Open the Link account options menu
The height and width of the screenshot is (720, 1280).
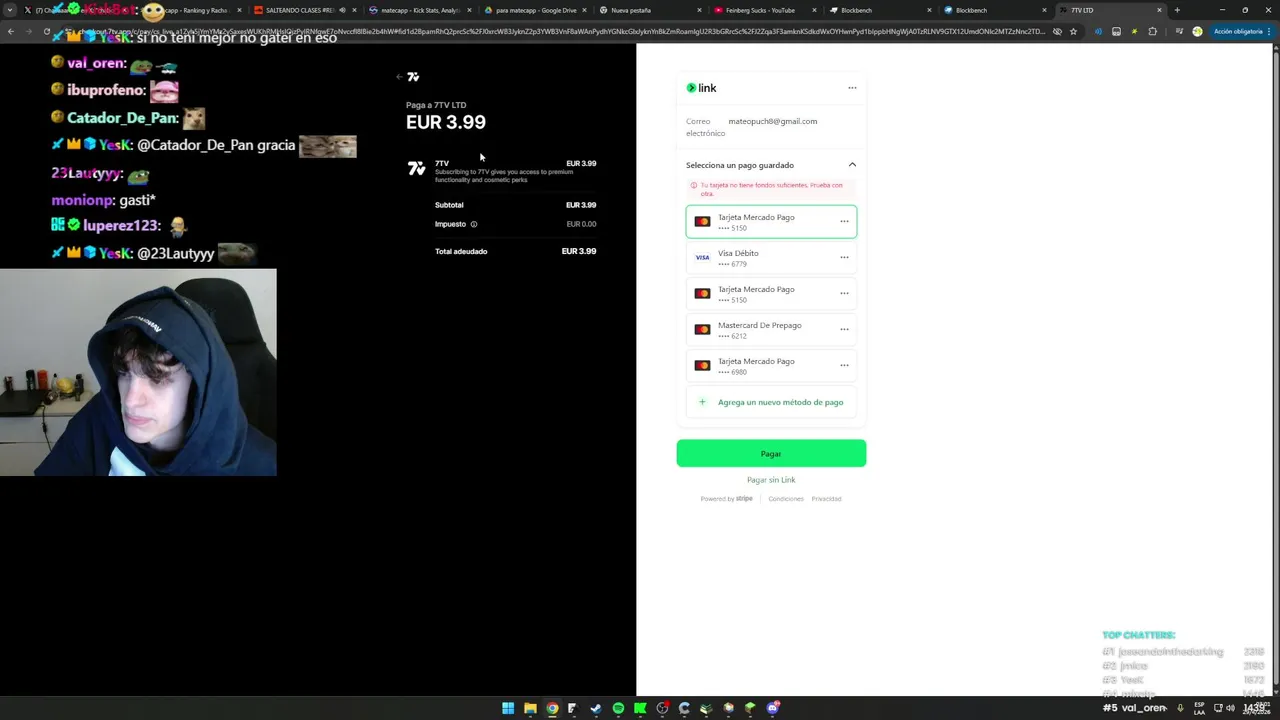(852, 88)
